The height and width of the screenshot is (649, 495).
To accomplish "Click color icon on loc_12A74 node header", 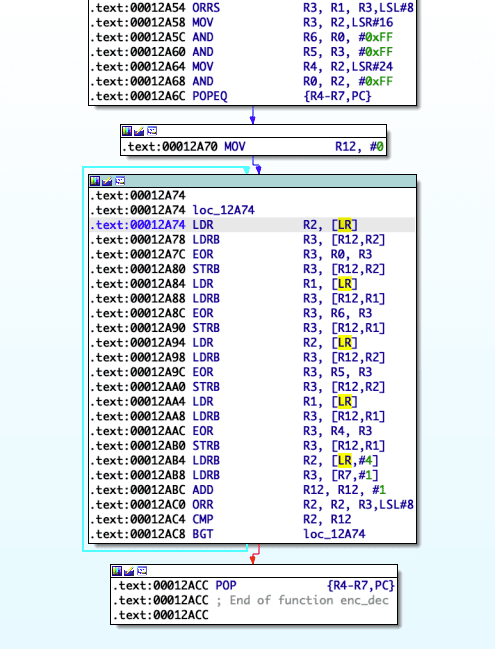I will 95,181.
